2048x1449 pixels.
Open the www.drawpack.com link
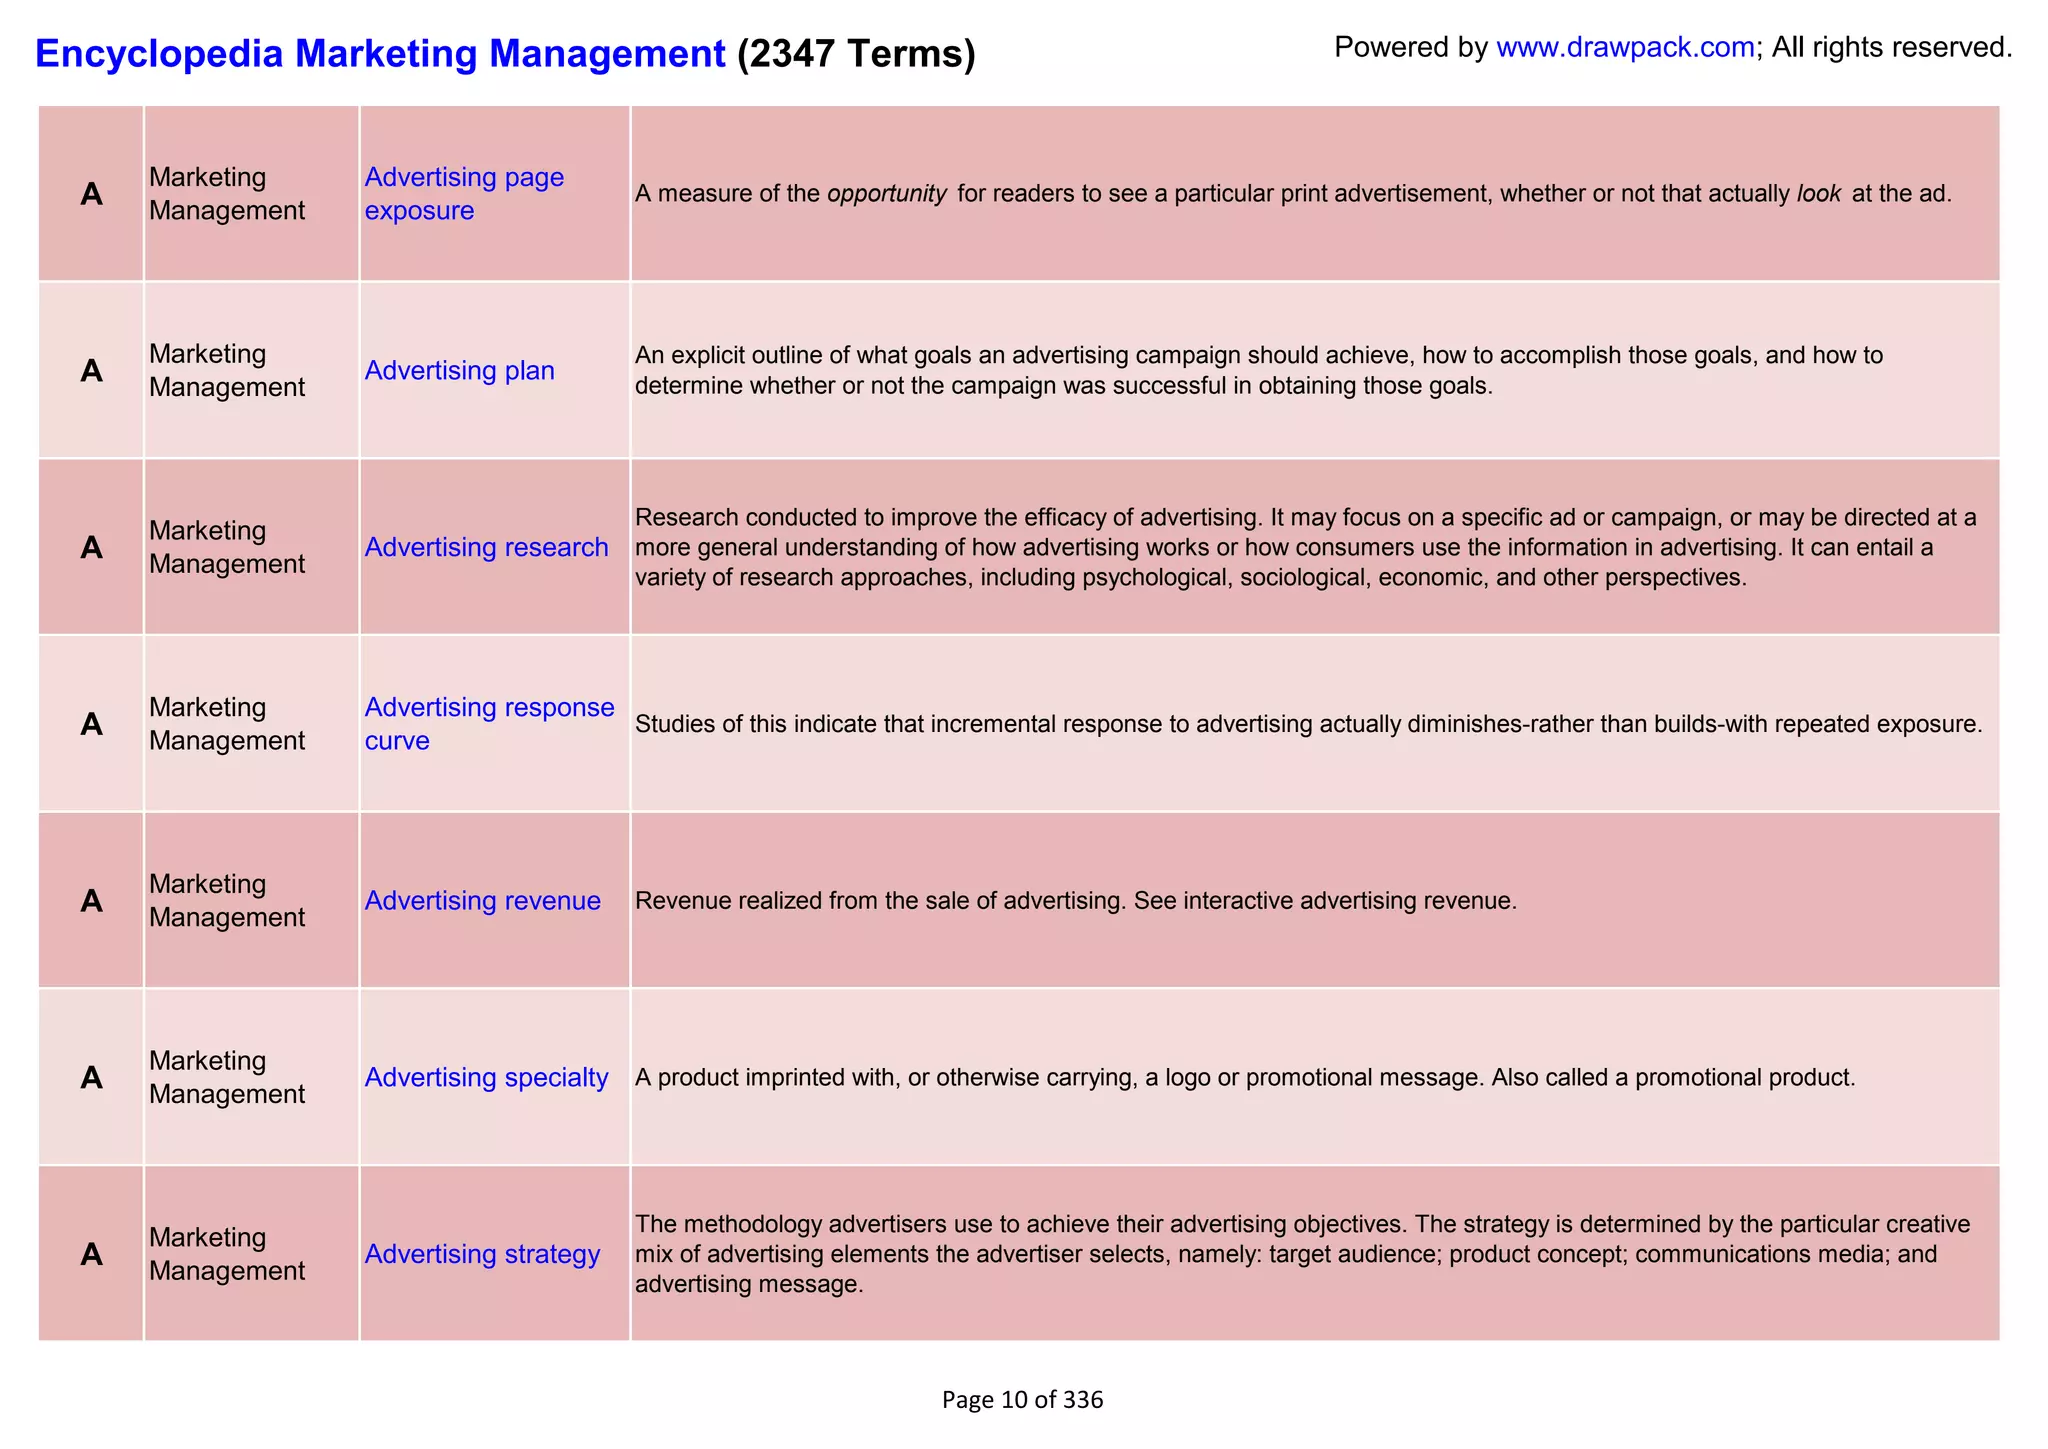1625,47
